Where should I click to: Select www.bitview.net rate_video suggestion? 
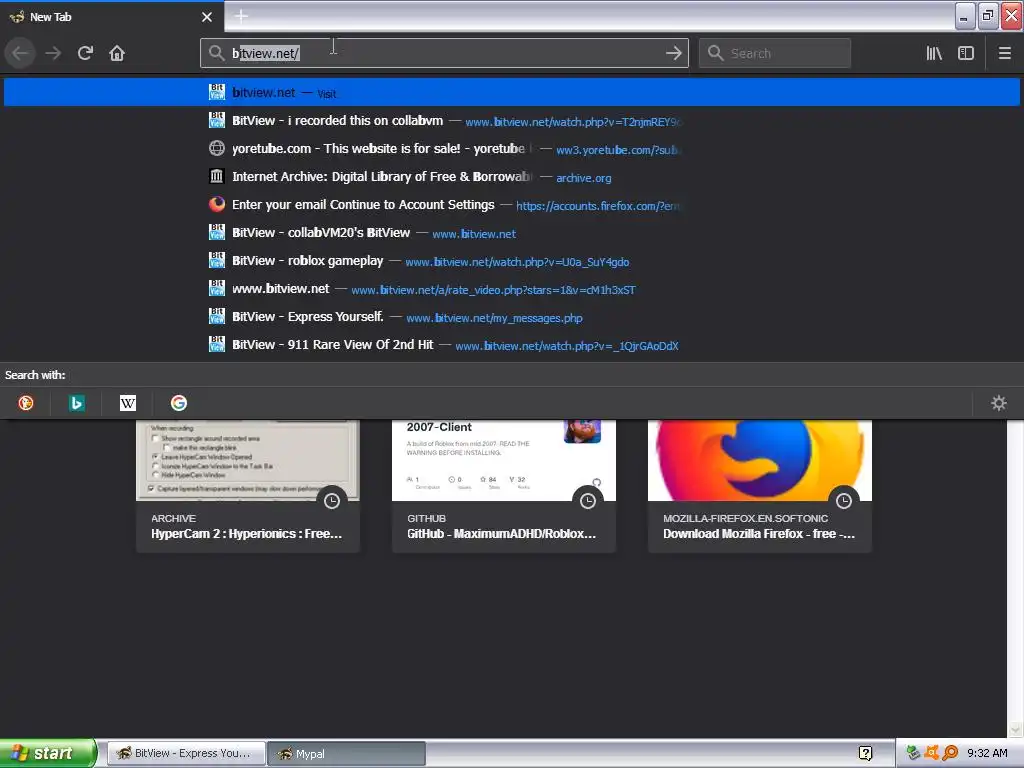coord(512,289)
